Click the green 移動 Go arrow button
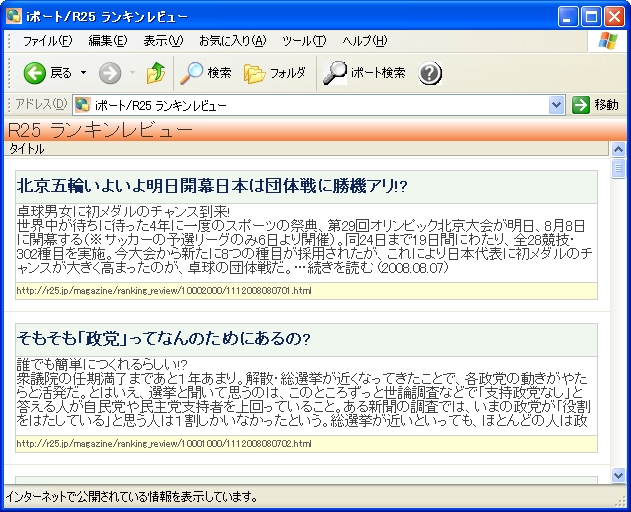Screen dimensions: 631x512 [x=595, y=105]
